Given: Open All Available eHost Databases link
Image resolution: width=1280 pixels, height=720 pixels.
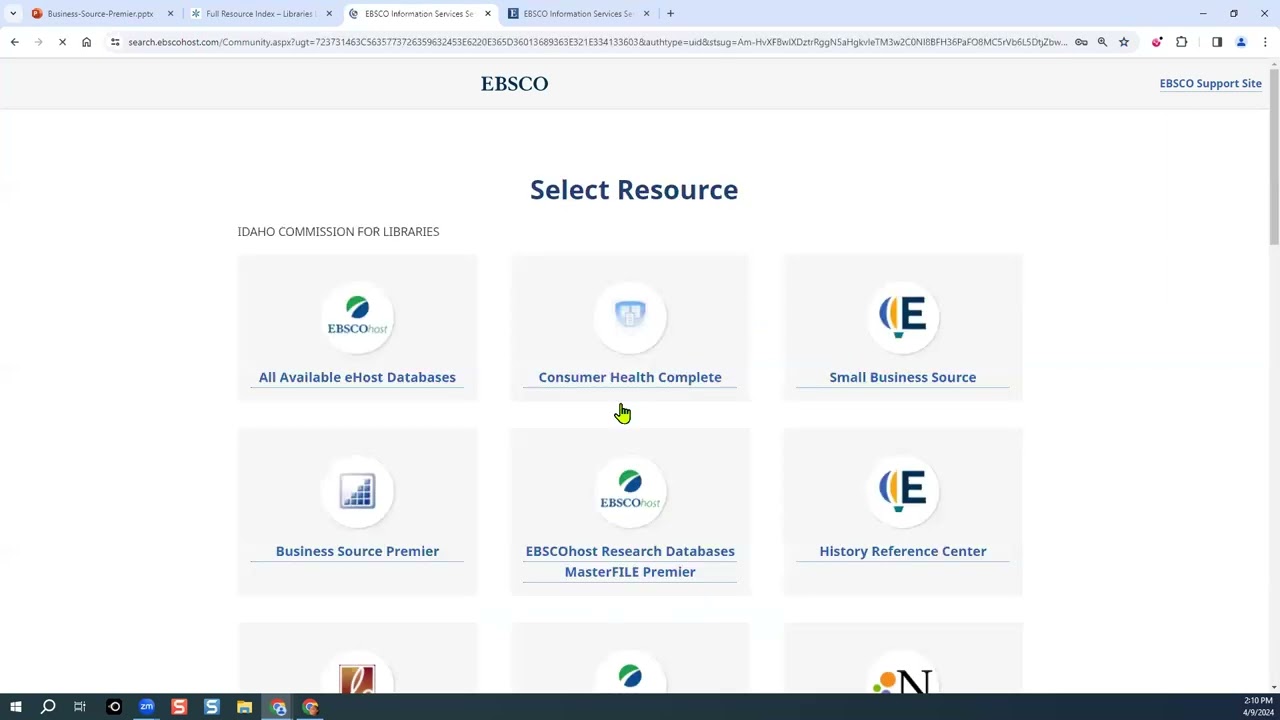Looking at the screenshot, I should click(x=357, y=377).
